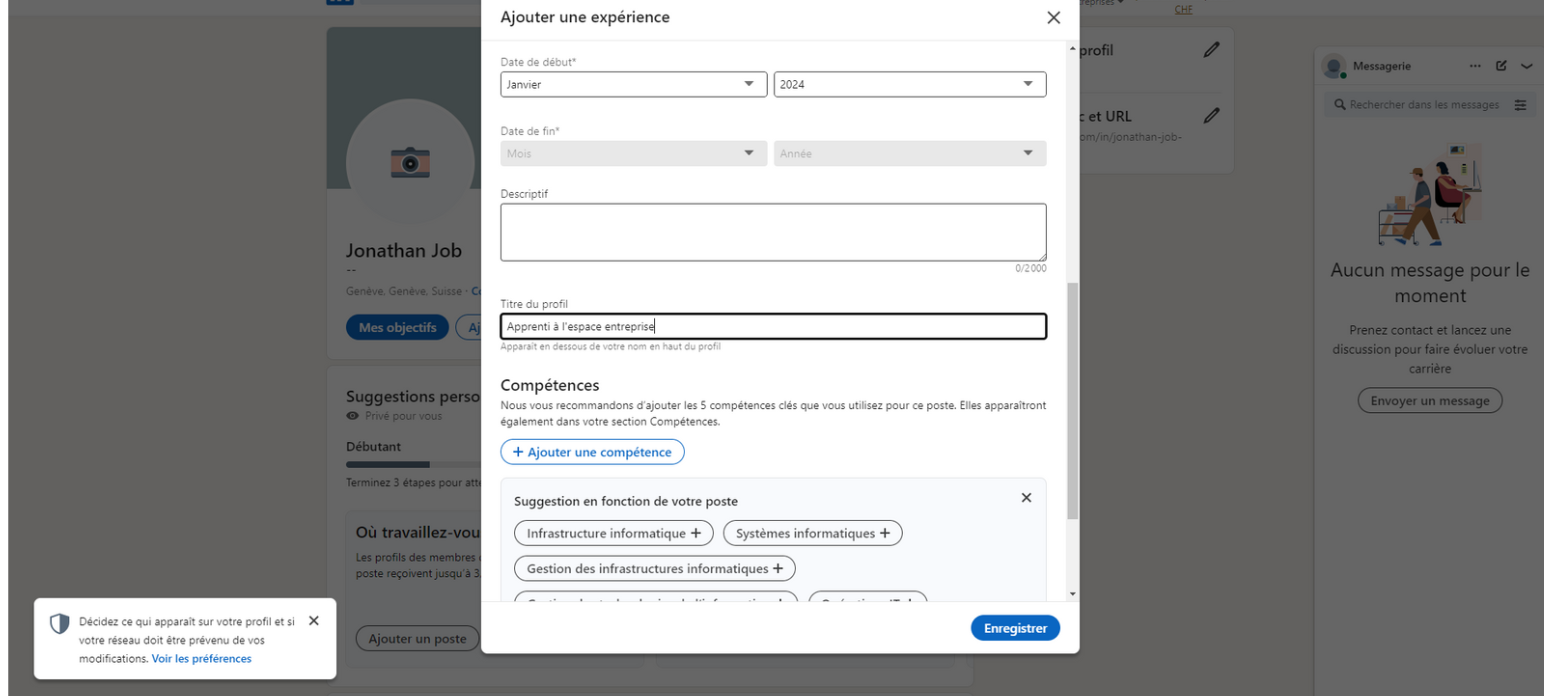Add the Infrastructure informatique skill suggestion
The height and width of the screenshot is (696, 1544).
613,533
